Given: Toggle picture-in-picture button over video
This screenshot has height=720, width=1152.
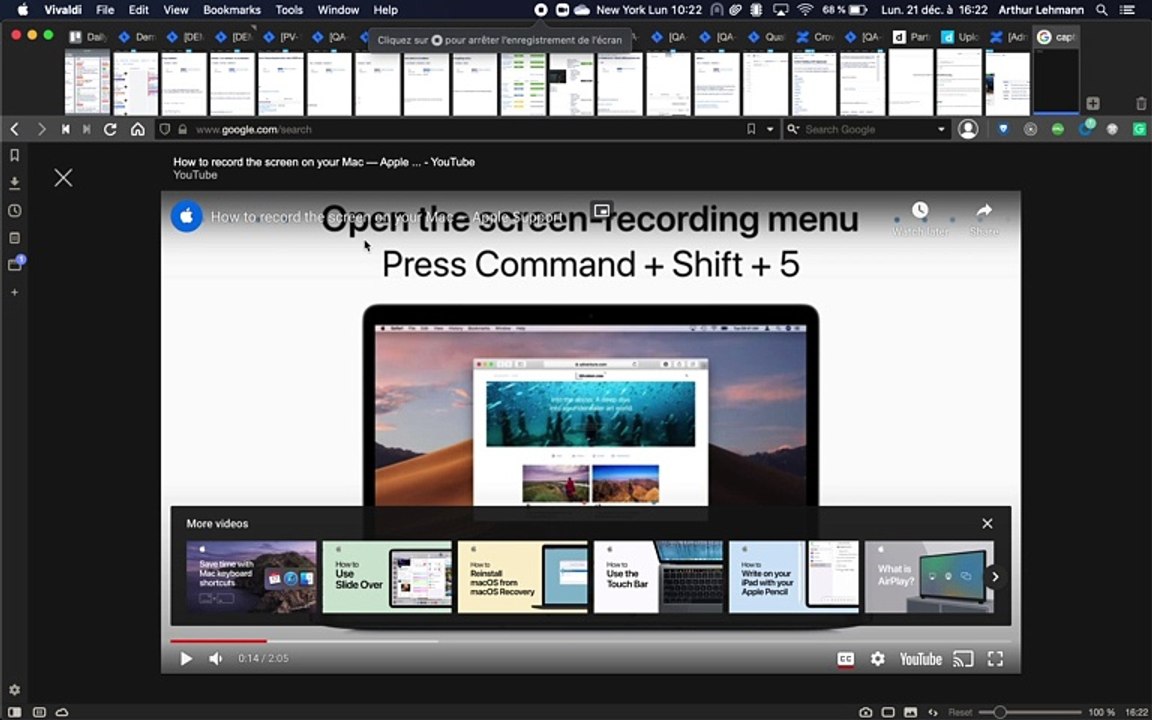Looking at the screenshot, I should [602, 210].
